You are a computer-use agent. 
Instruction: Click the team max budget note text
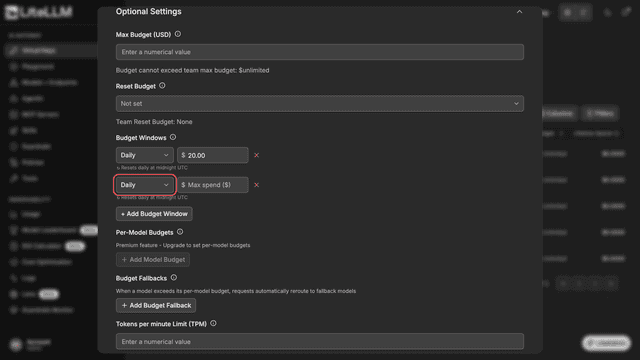[x=192, y=70]
